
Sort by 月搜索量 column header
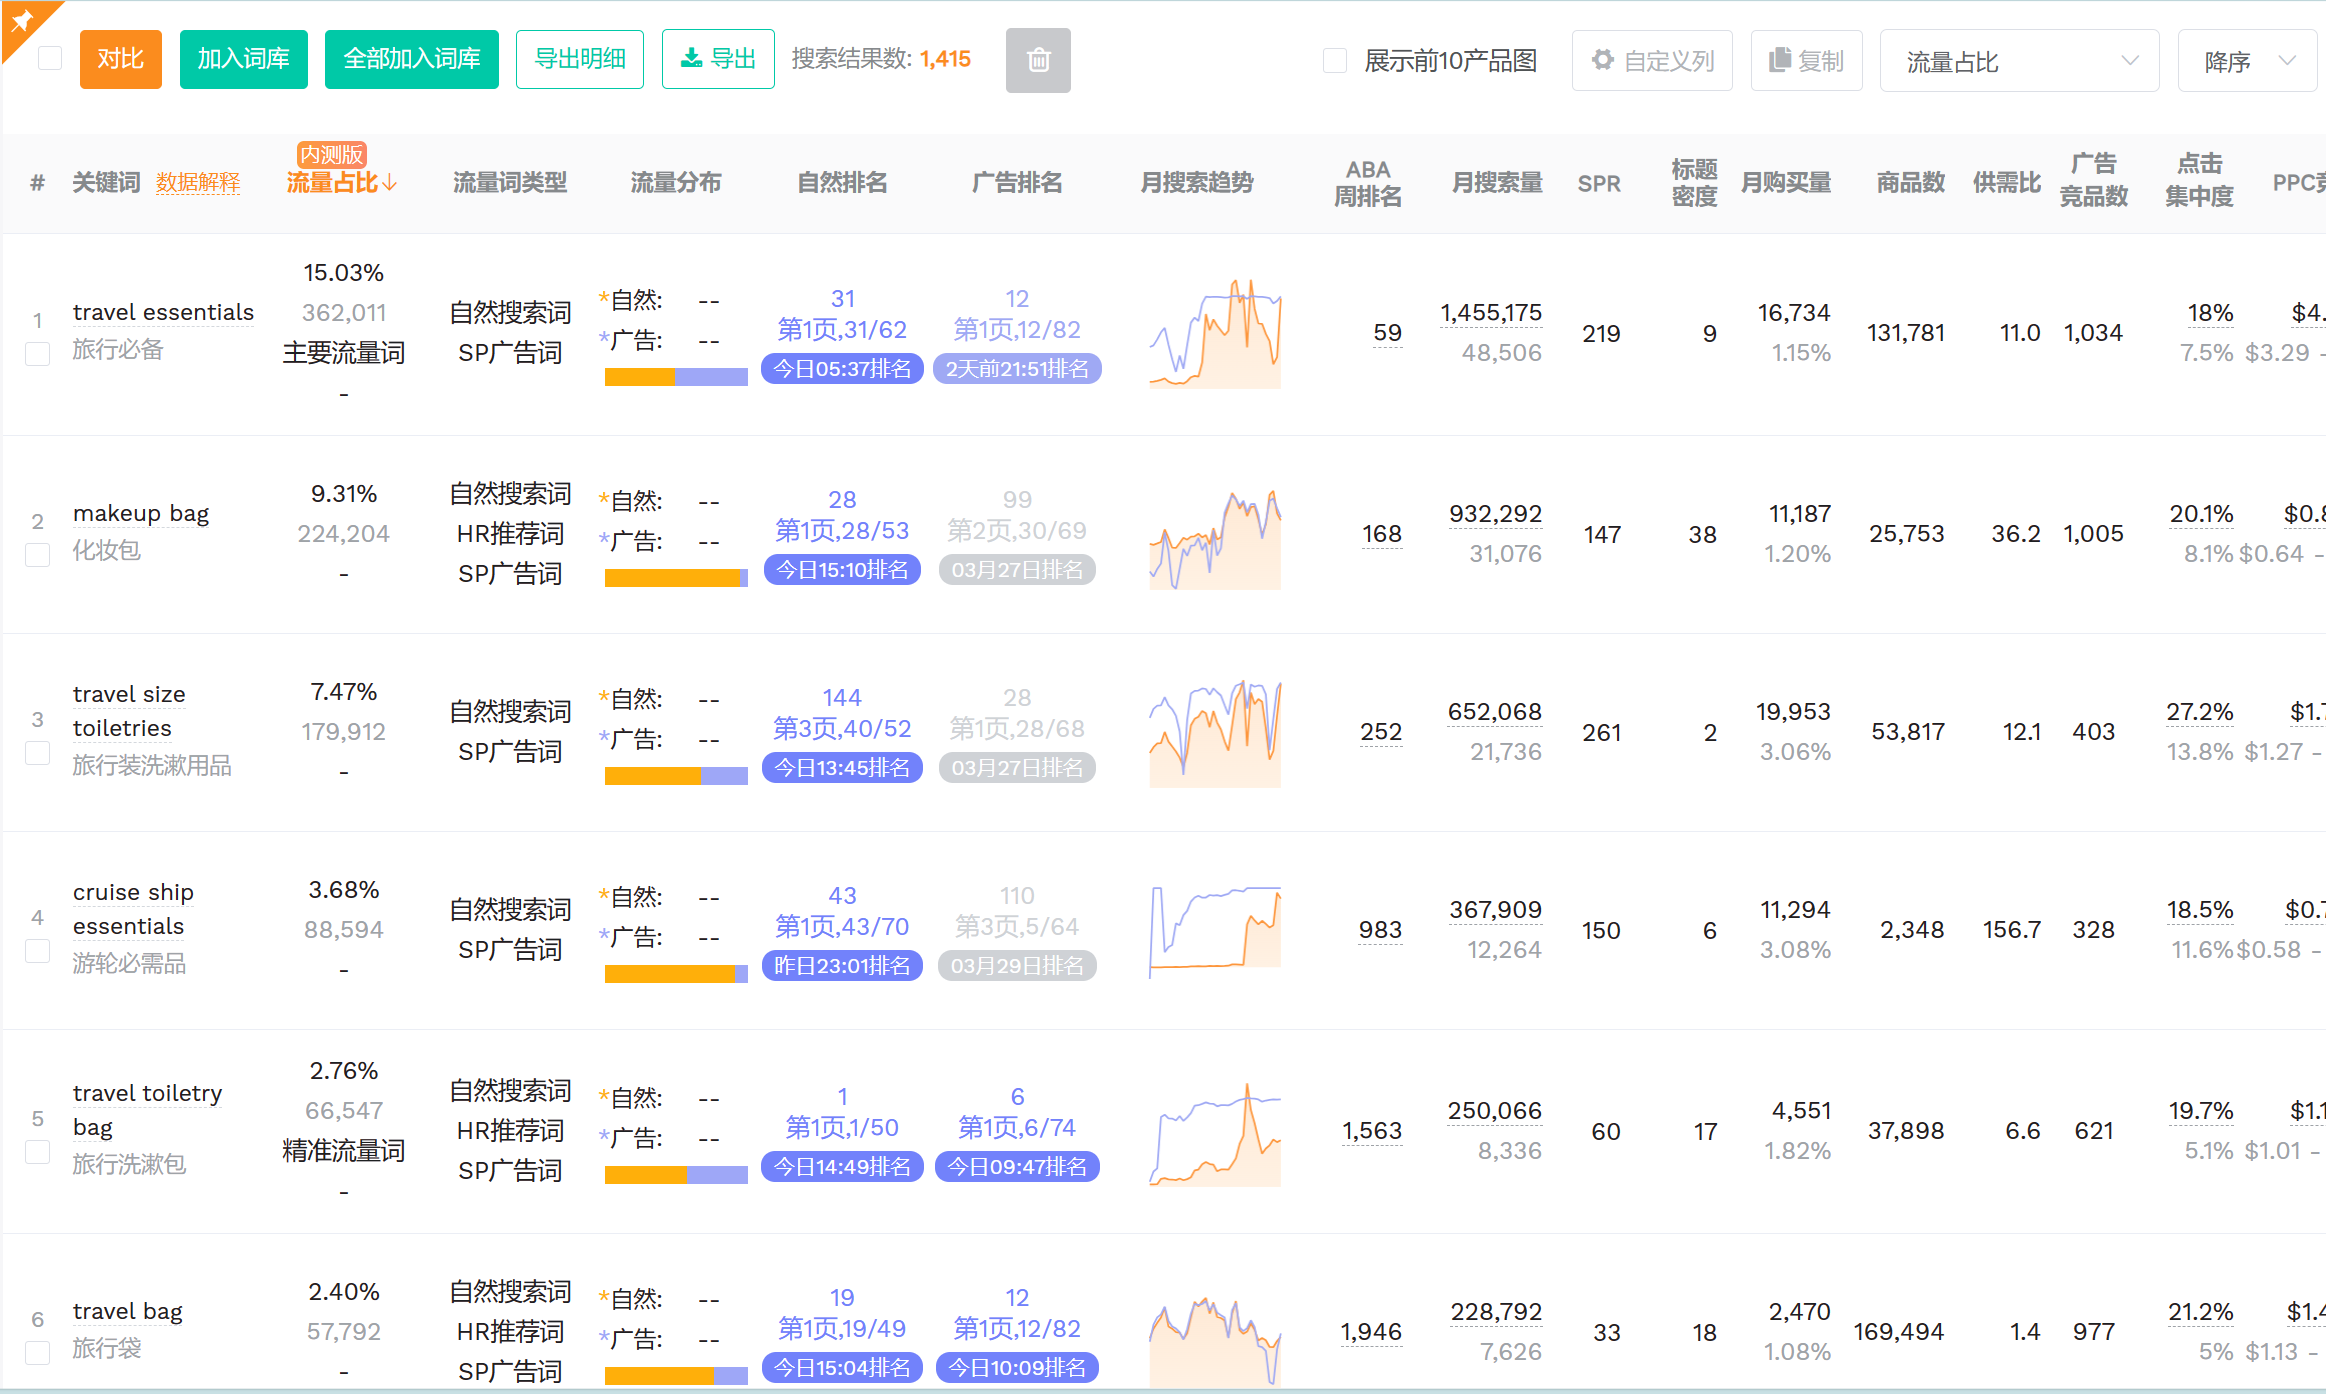pyautogui.click(x=1497, y=183)
